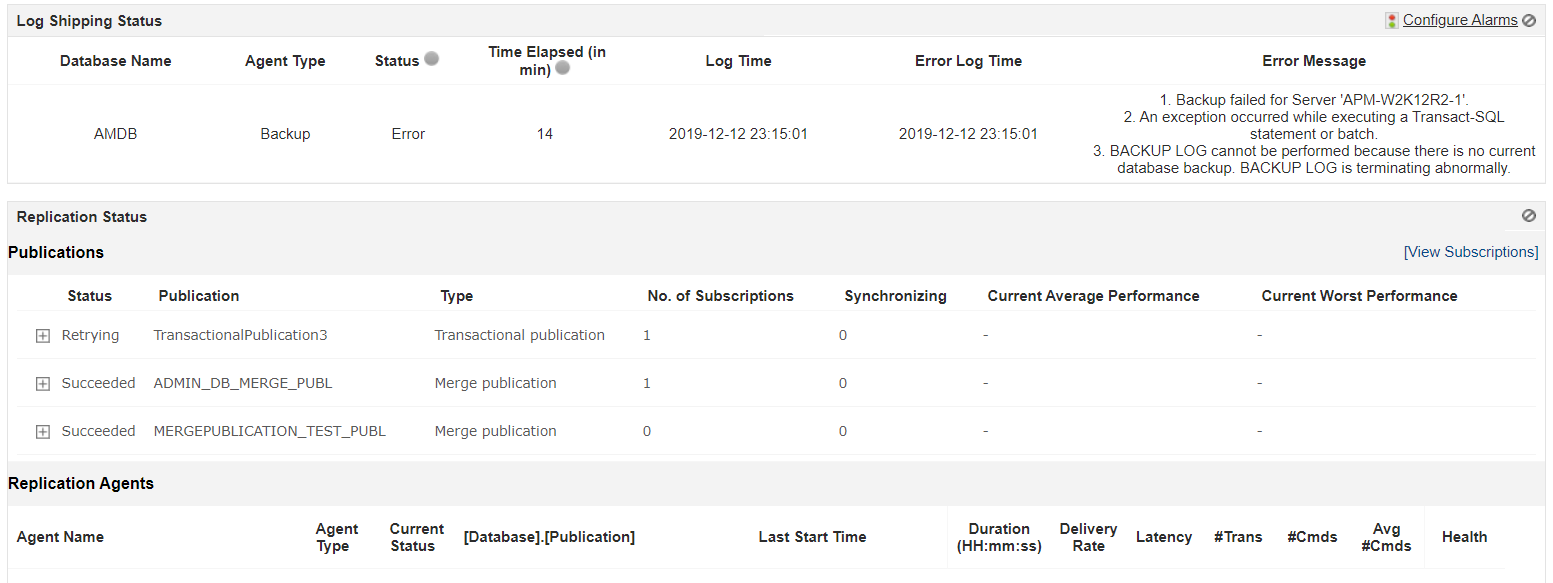
Task: Click the disable icon beside Configure Alarms
Action: [1529, 20]
